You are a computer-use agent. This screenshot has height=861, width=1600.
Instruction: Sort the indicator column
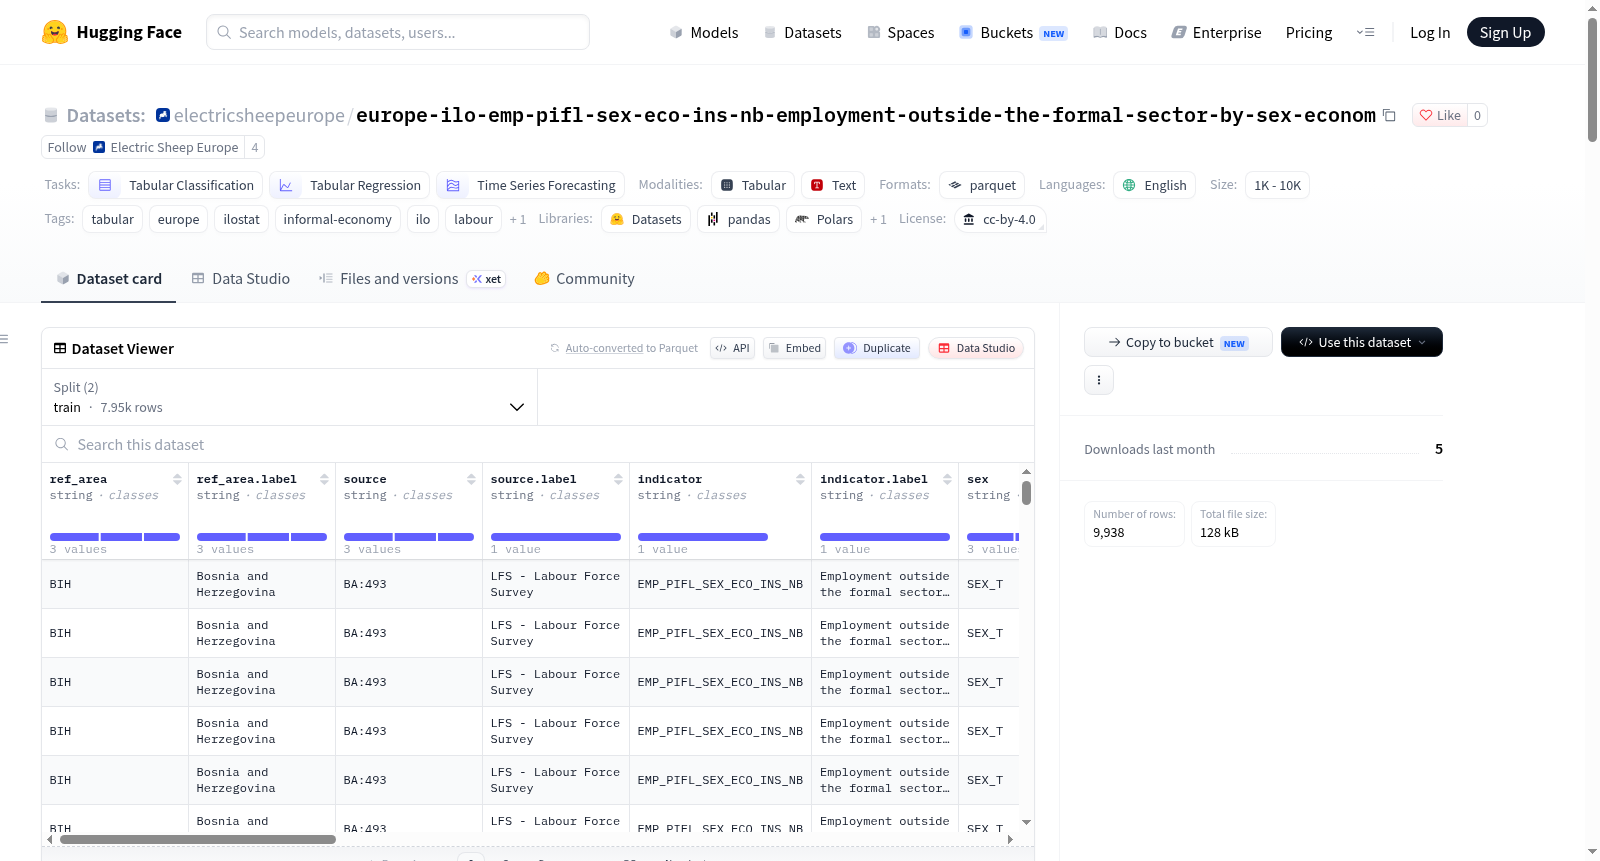[800, 479]
